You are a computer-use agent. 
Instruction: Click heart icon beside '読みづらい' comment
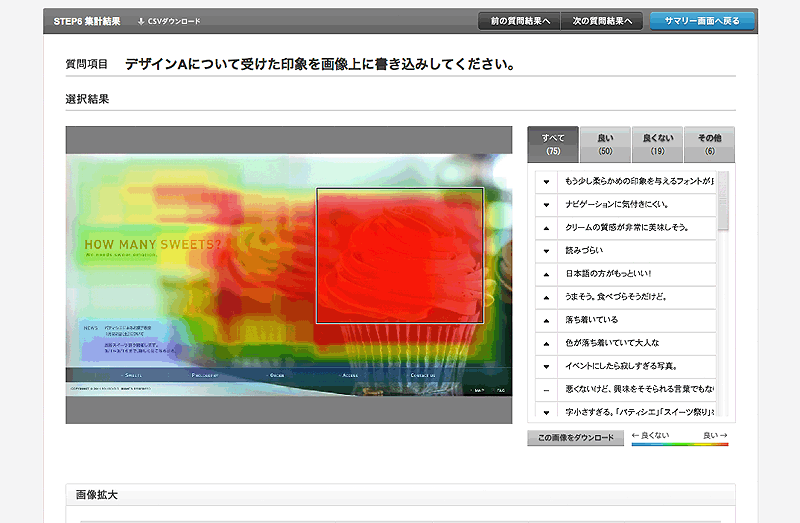click(x=546, y=251)
